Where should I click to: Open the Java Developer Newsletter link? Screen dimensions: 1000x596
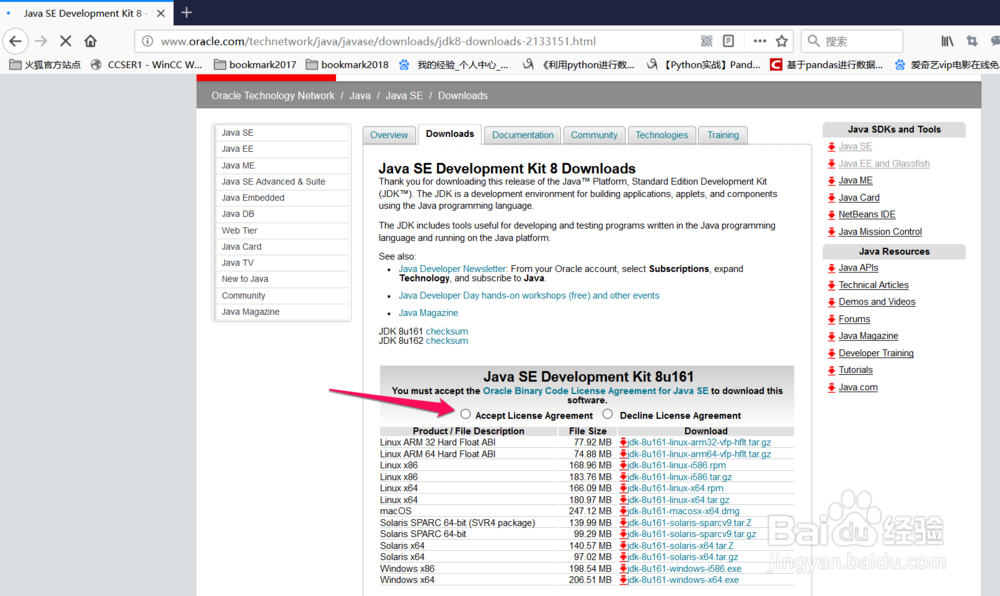click(x=452, y=269)
